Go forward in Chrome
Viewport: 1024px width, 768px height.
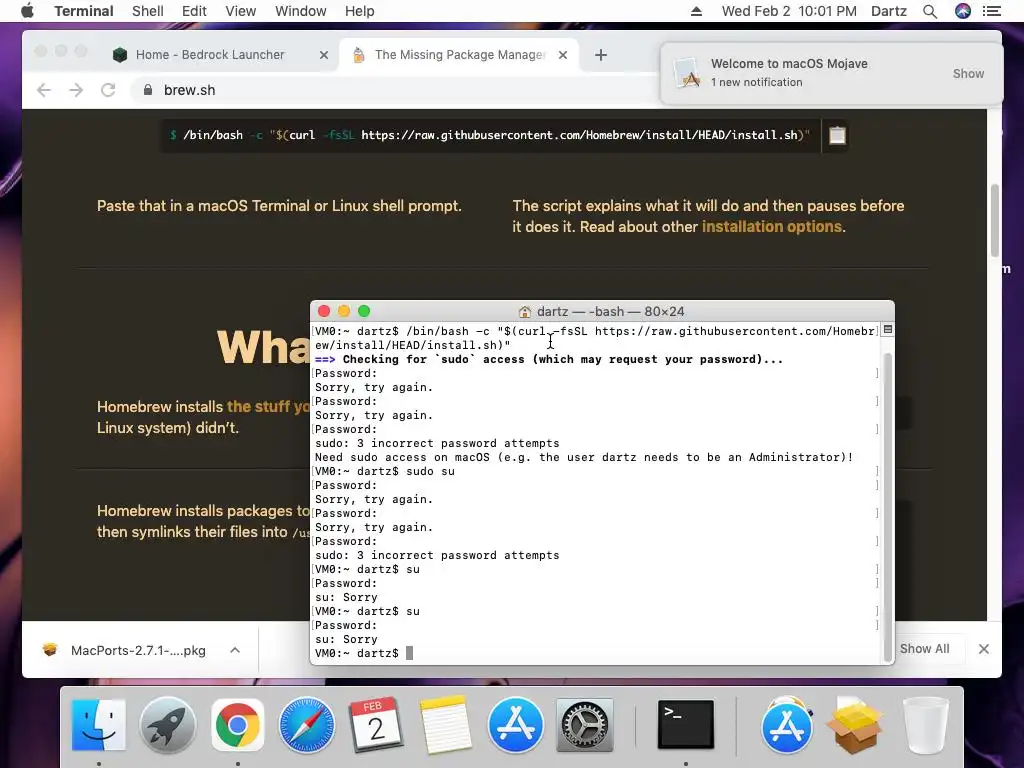coord(76,90)
